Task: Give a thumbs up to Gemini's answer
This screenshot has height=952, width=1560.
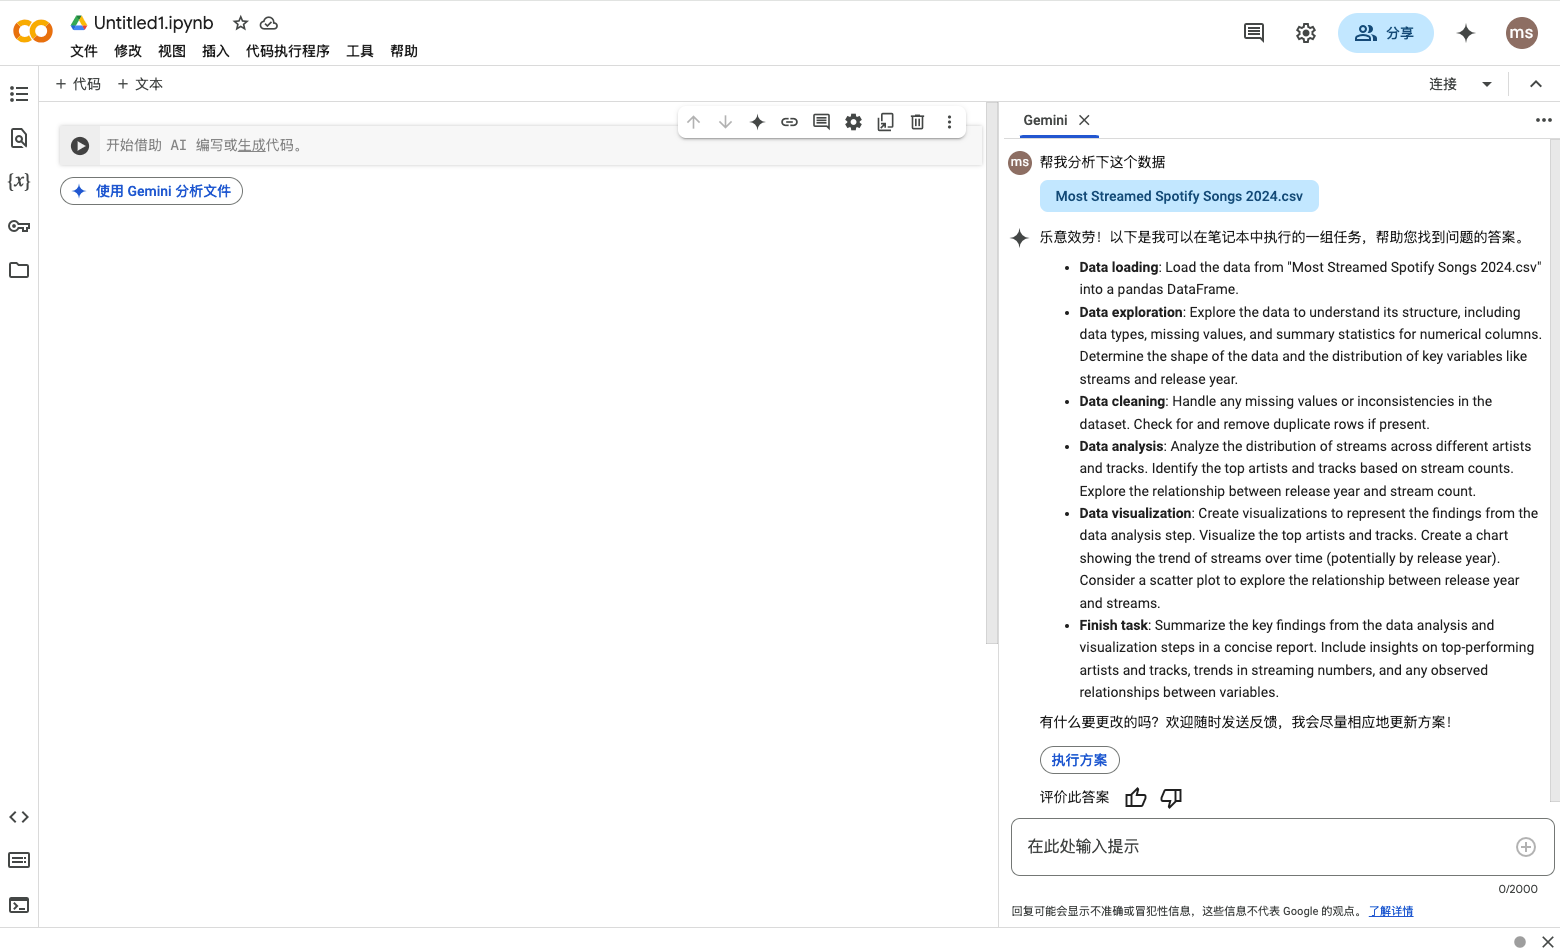Action: (x=1135, y=797)
